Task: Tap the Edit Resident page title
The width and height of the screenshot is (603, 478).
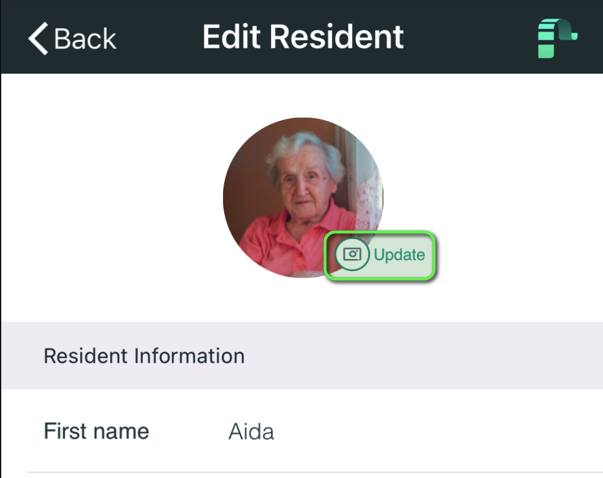Action: [303, 37]
